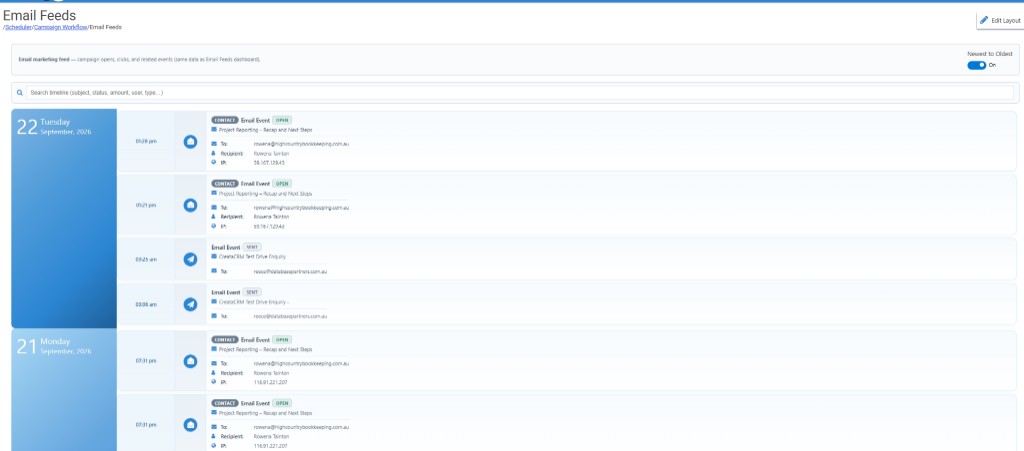
Task: Click the Email Feeds page heading
Action: click(39, 15)
